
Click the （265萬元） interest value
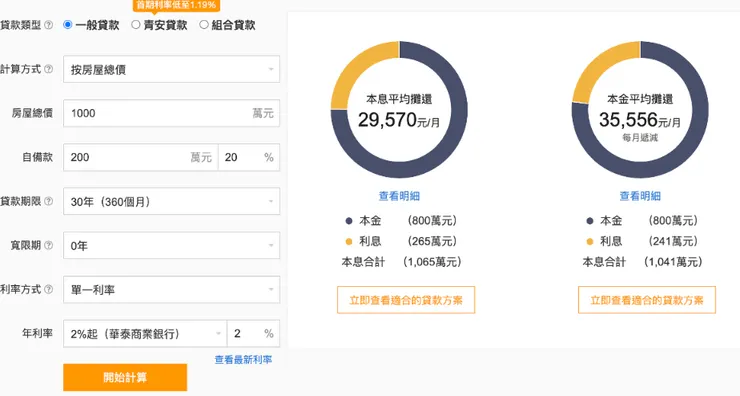tap(432, 241)
